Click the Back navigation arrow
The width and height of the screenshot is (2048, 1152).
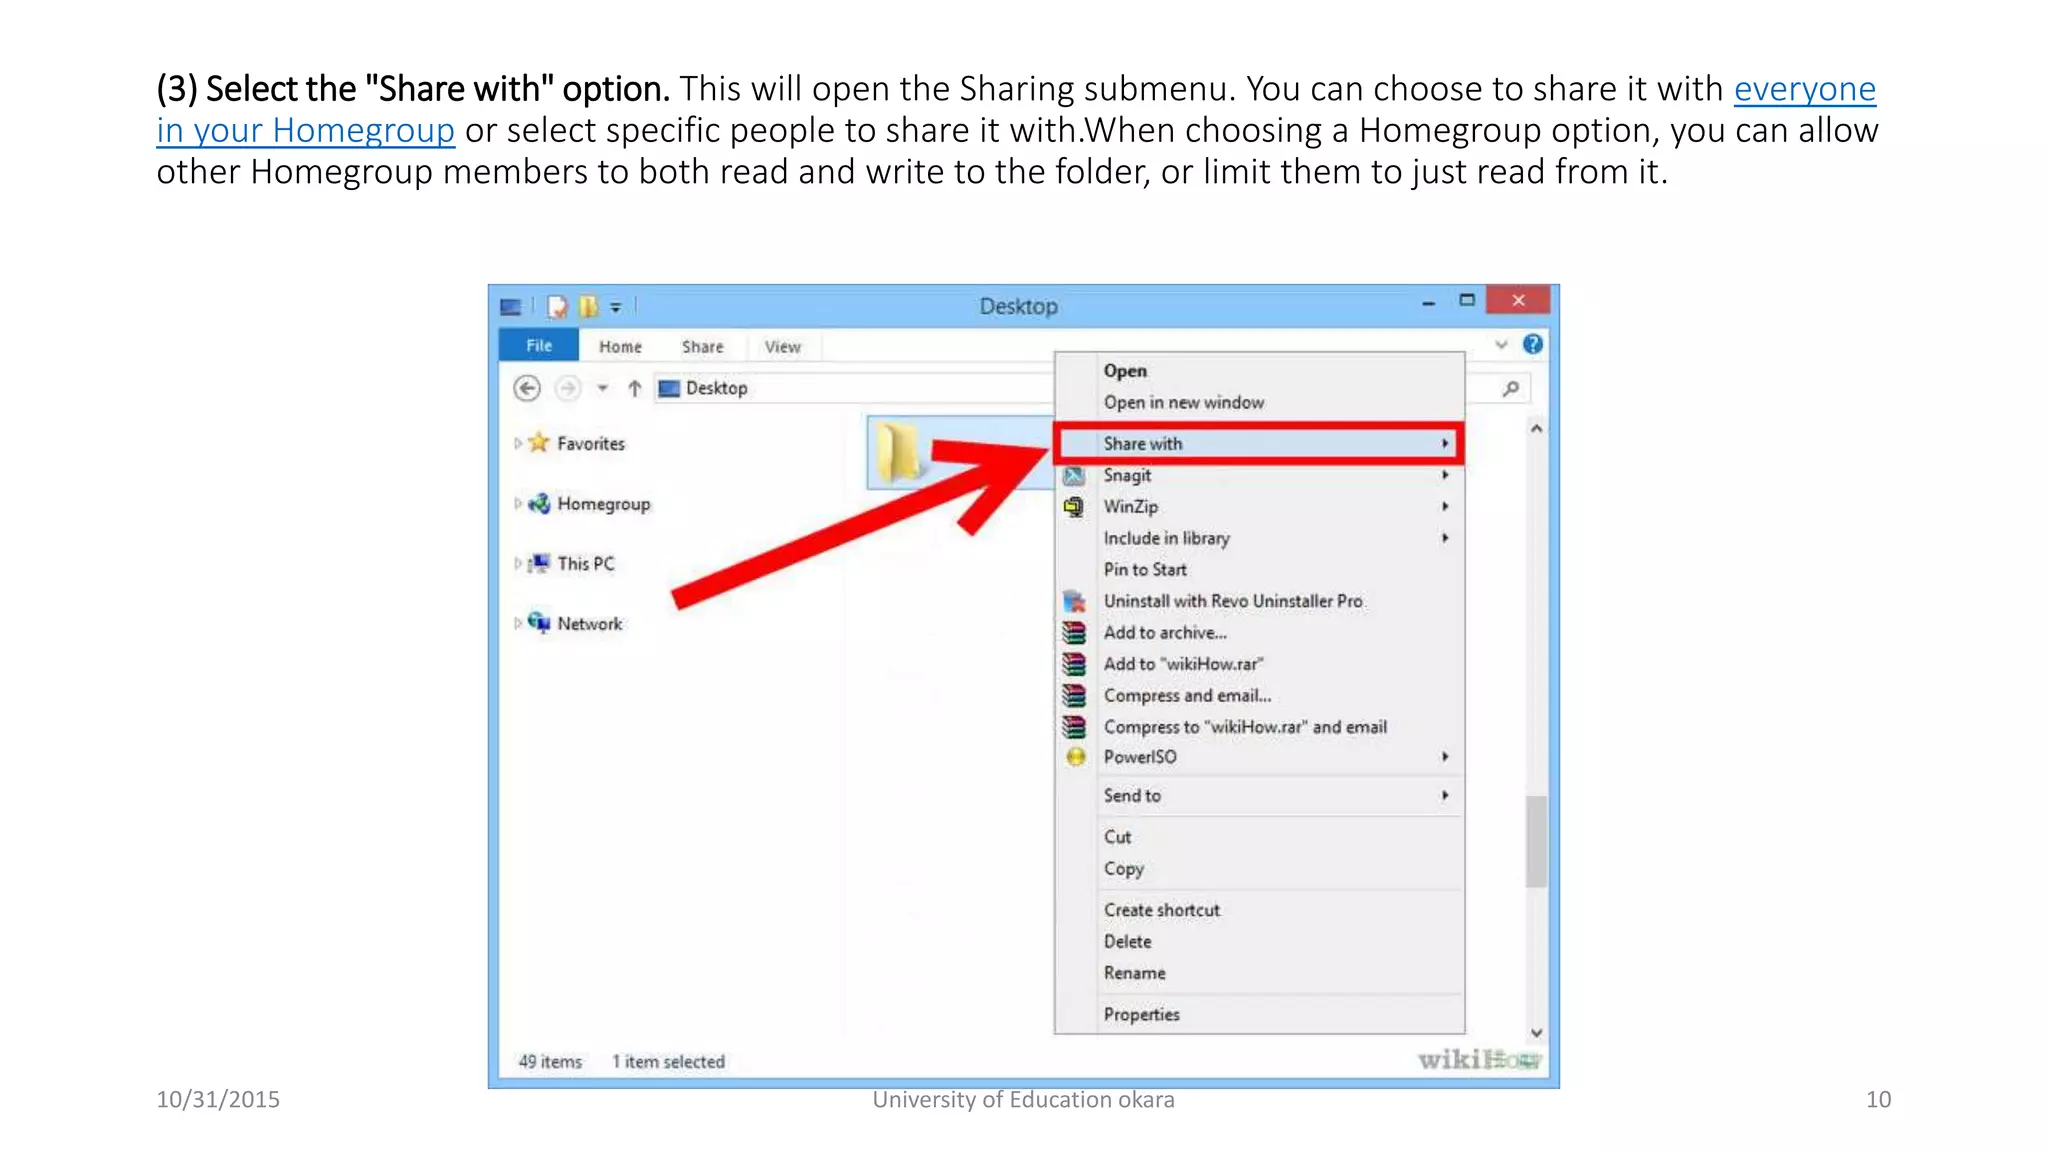[527, 388]
